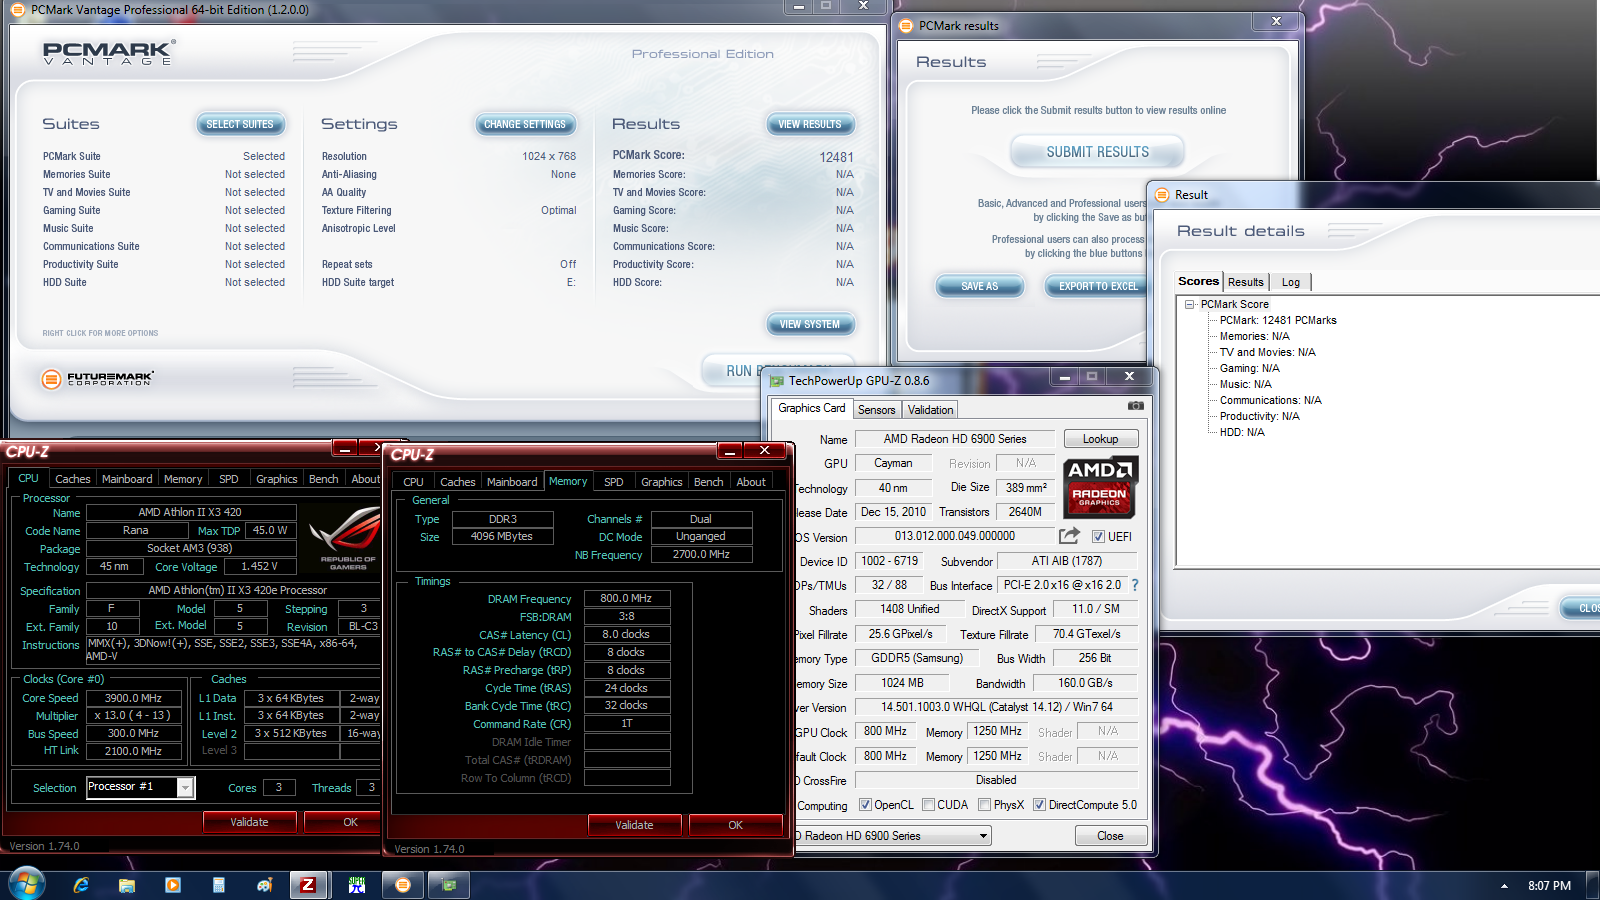The image size is (1602, 906).
Task: Click the Futuremark Corporation logo
Action: [x=98, y=379]
